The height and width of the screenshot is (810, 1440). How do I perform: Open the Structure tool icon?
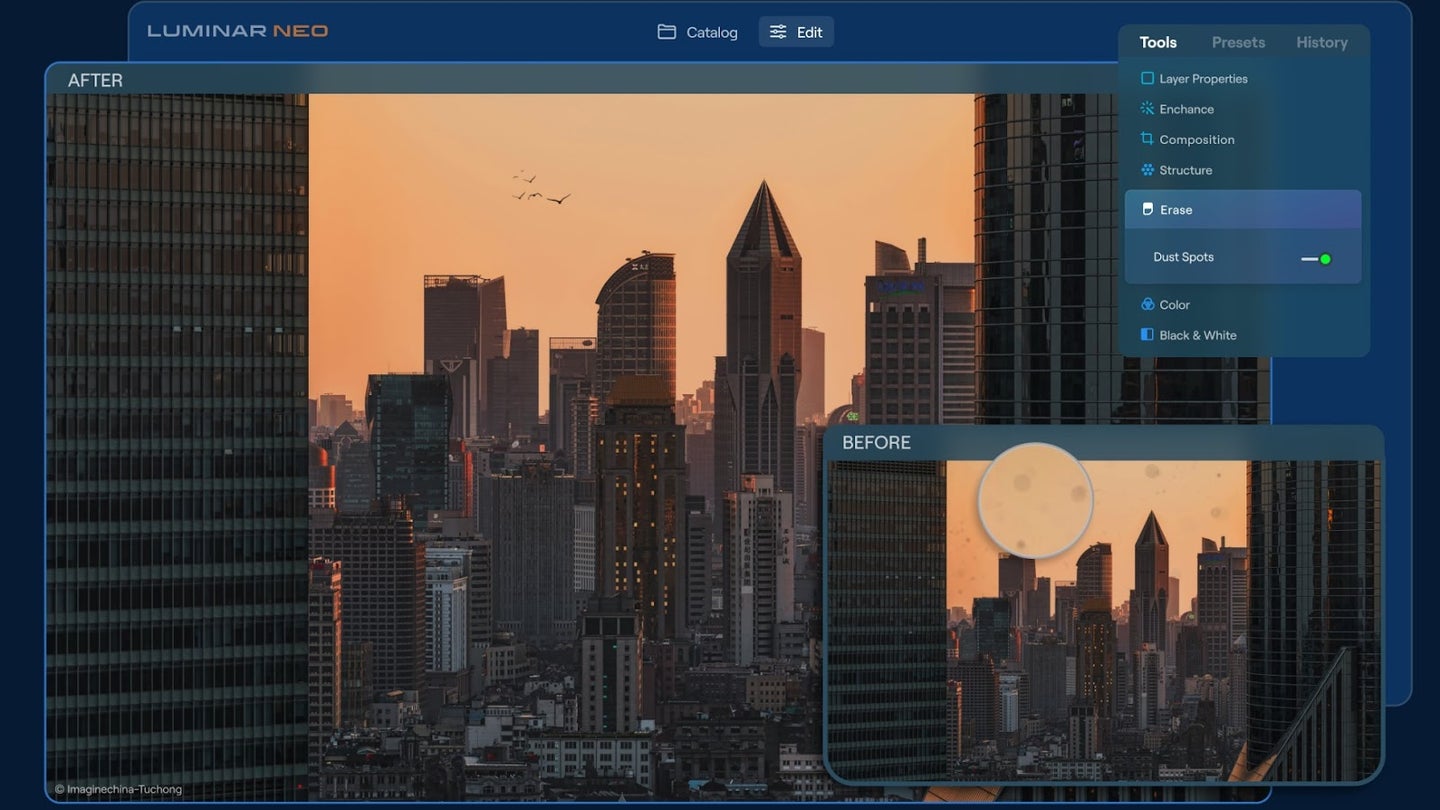1147,170
